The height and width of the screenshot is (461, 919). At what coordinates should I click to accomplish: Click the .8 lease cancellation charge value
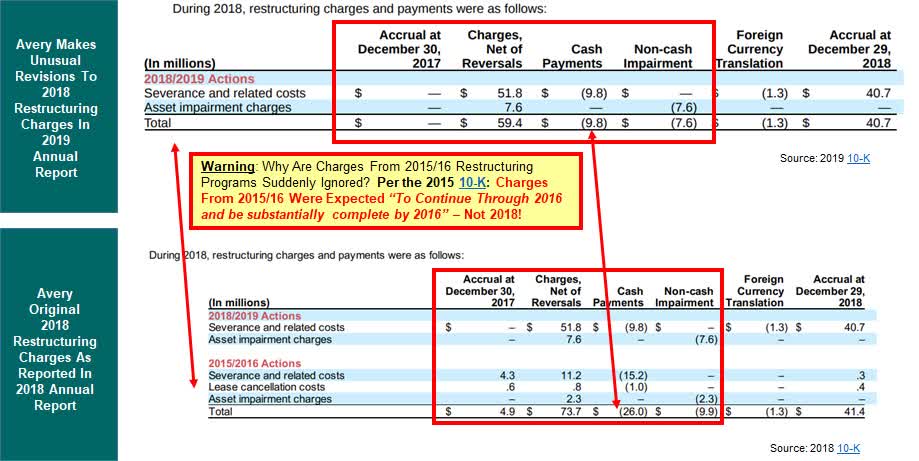click(x=576, y=387)
